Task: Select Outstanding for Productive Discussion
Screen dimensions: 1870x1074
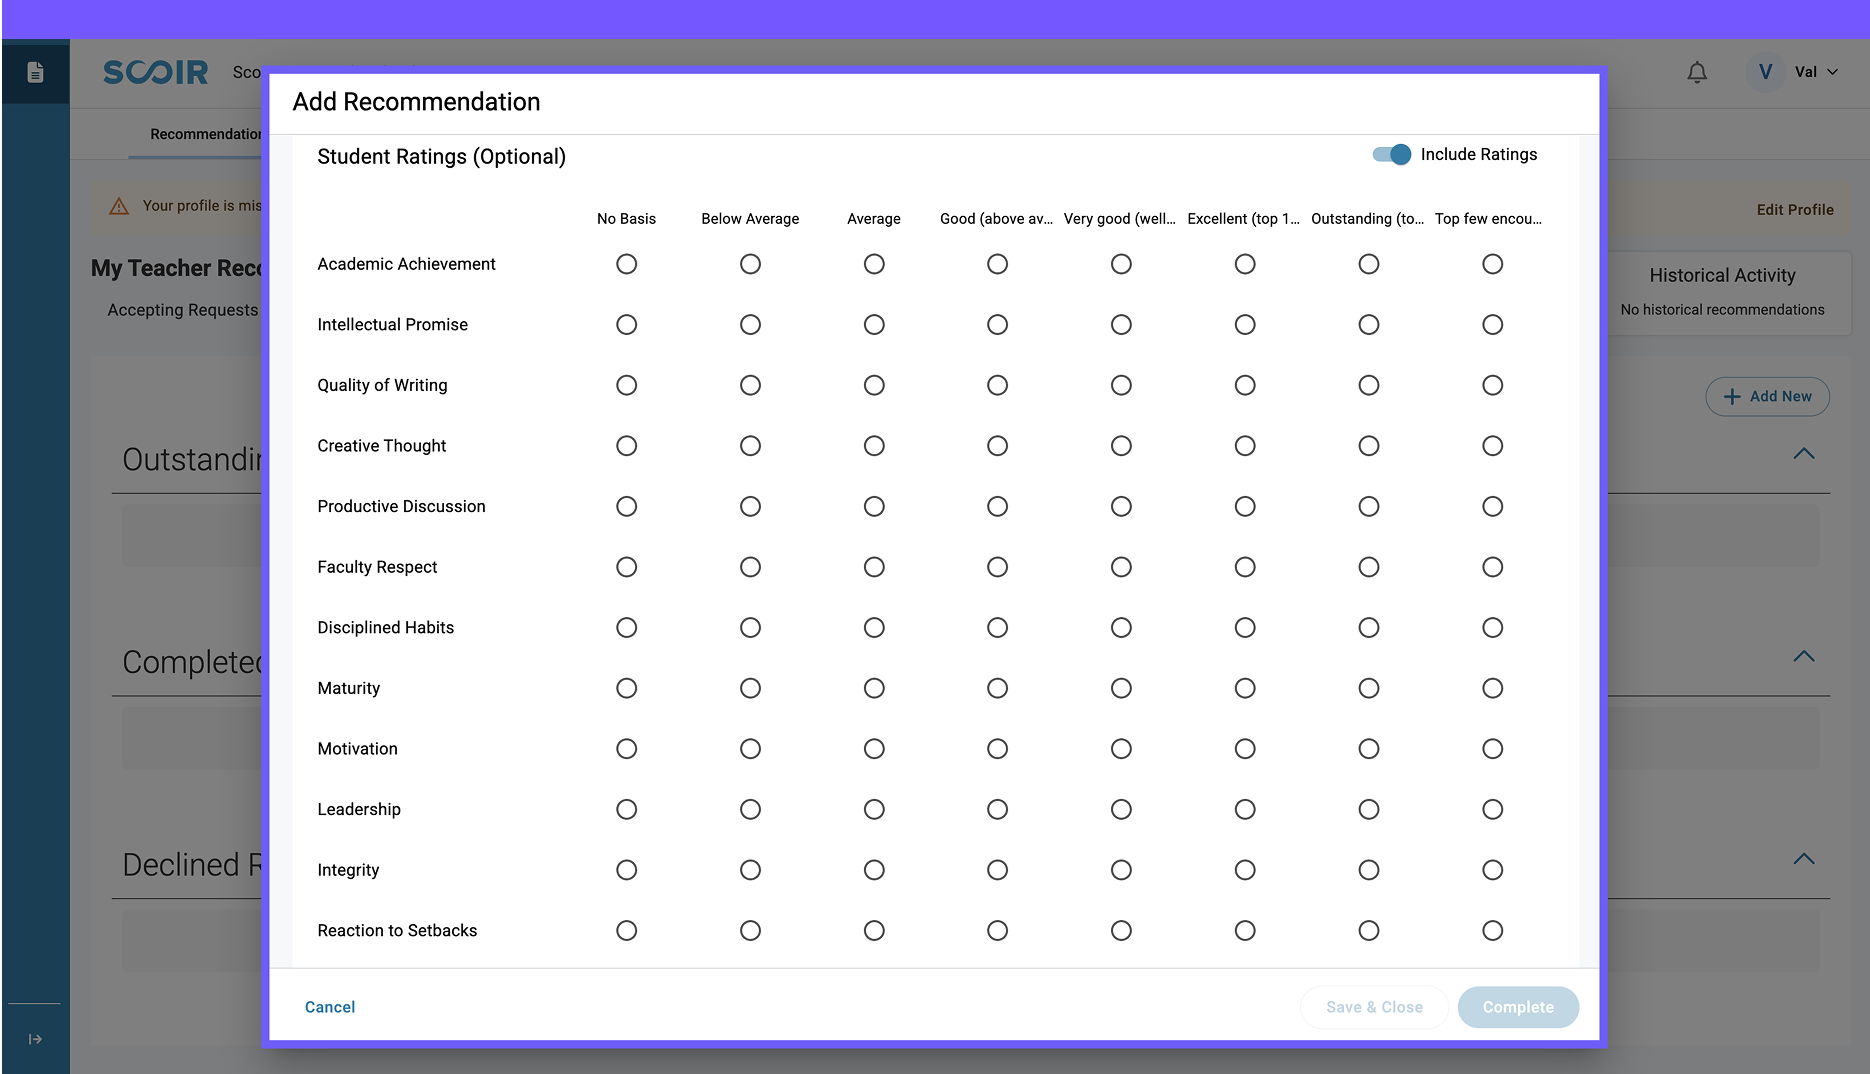Action: [x=1369, y=507]
